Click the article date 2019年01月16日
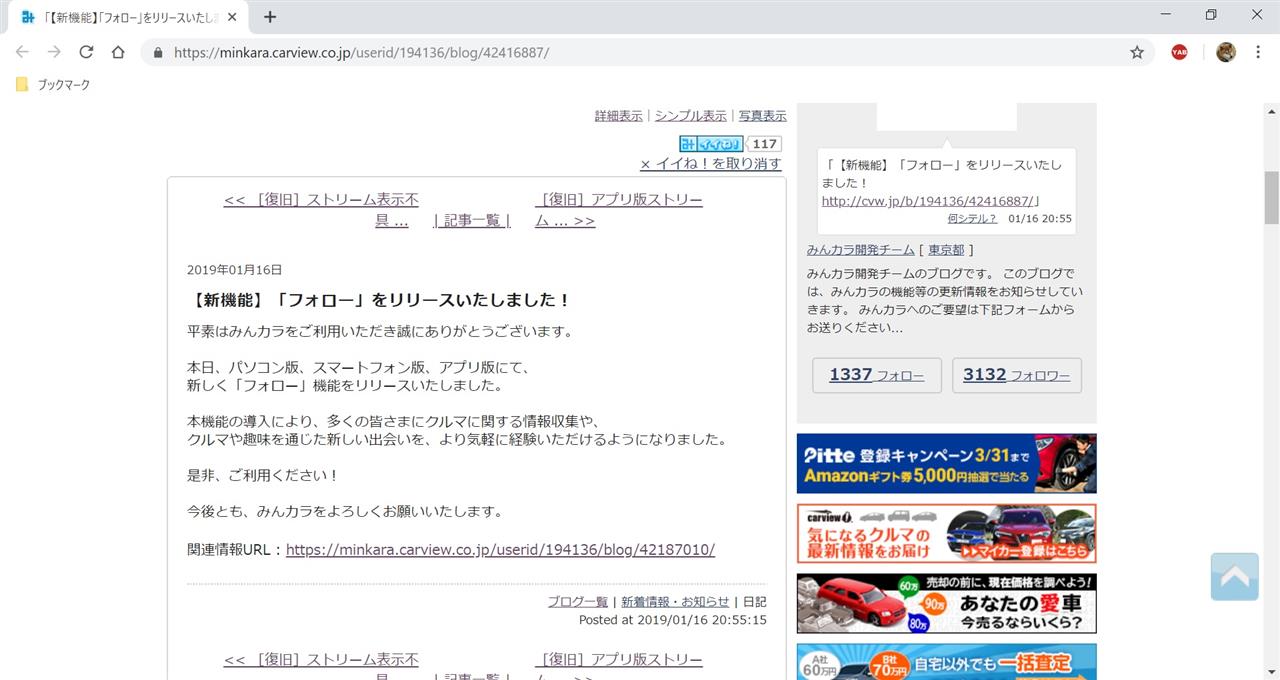This screenshot has width=1280, height=680. point(235,270)
